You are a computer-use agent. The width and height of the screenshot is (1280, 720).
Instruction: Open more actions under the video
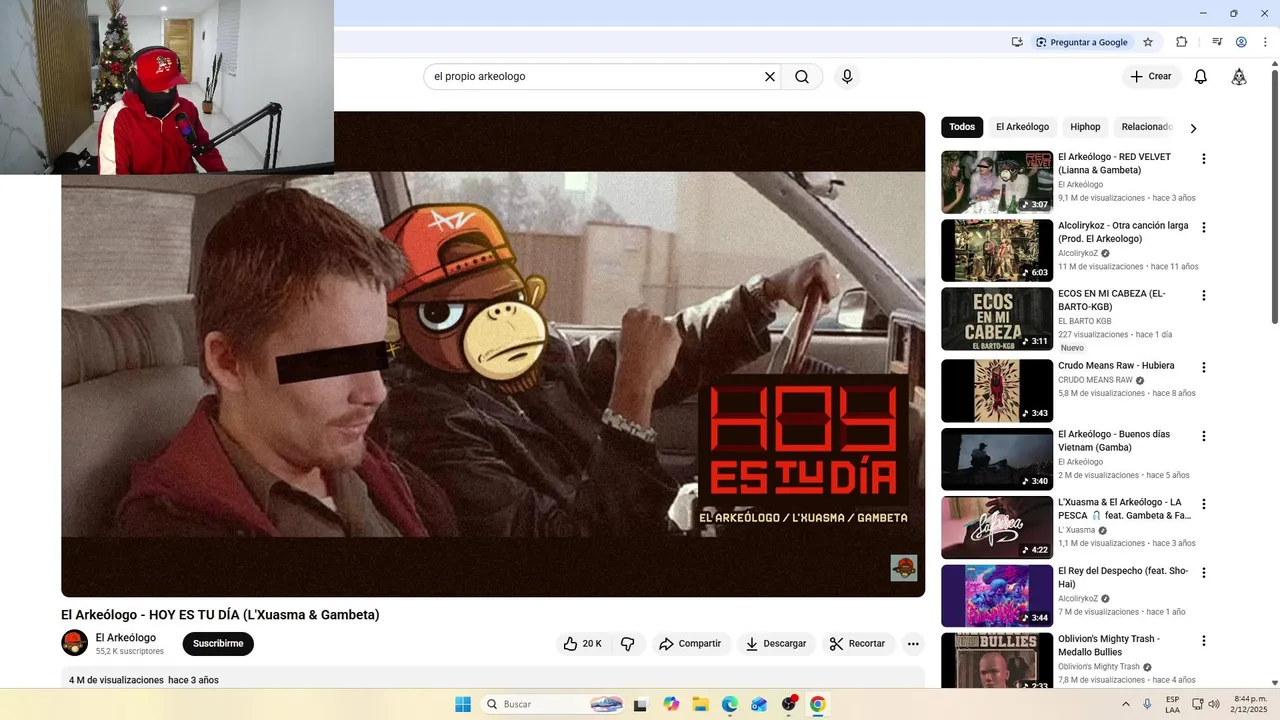click(x=913, y=644)
